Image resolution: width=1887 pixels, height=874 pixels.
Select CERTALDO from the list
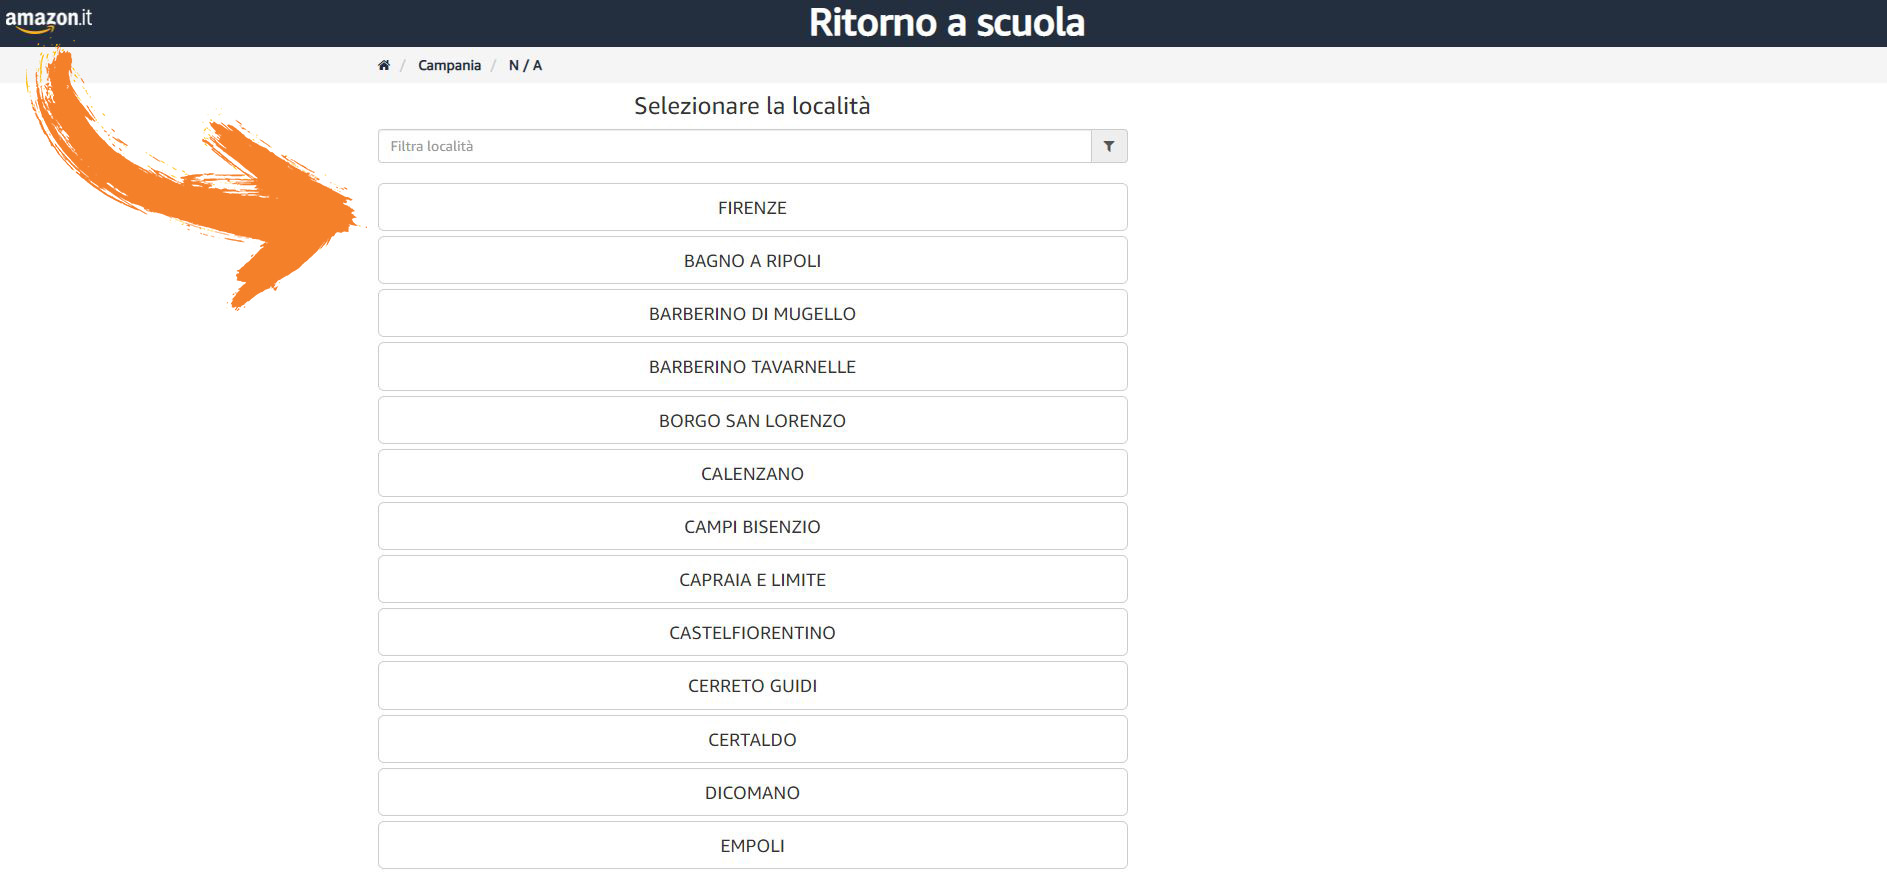(x=753, y=739)
